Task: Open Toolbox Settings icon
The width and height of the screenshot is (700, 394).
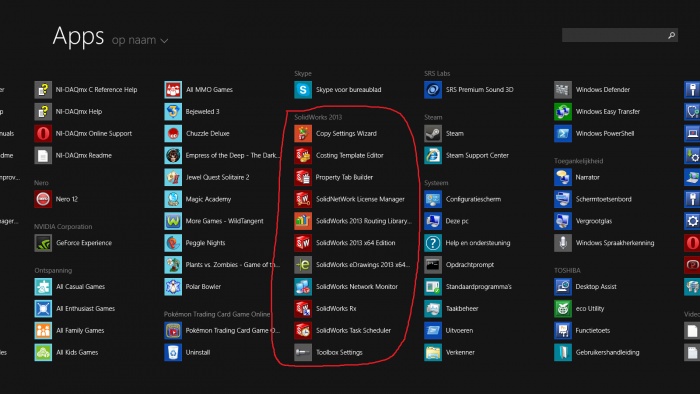Action: tap(303, 352)
